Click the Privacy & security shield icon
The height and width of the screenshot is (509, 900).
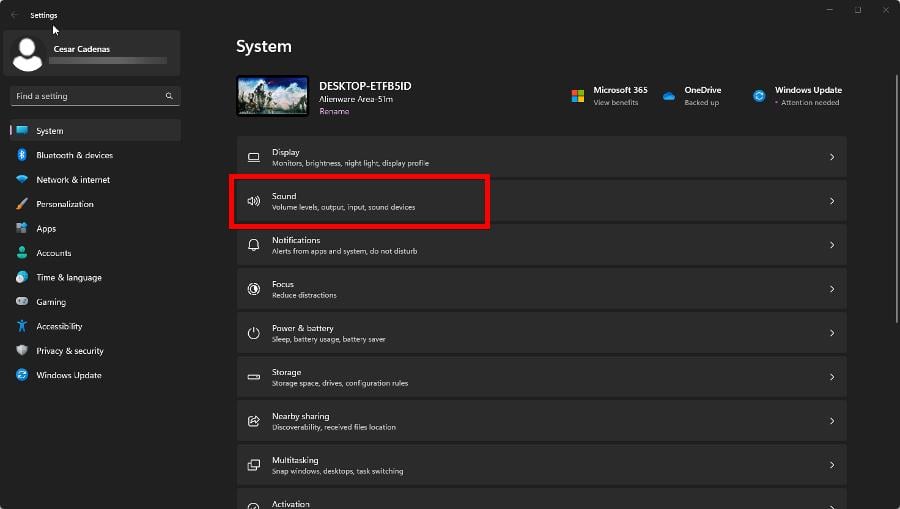tap(21, 351)
